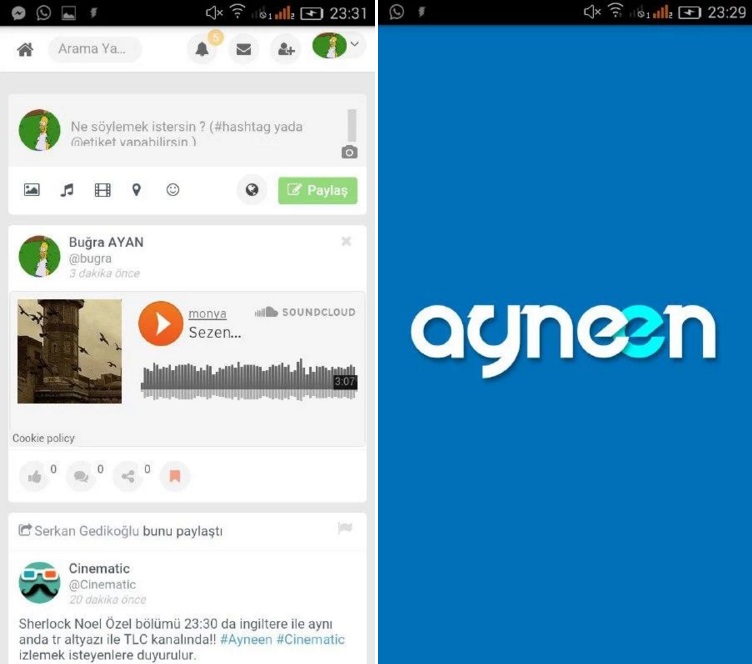Report shared post with flag icon
752x664 pixels.
coord(345,528)
